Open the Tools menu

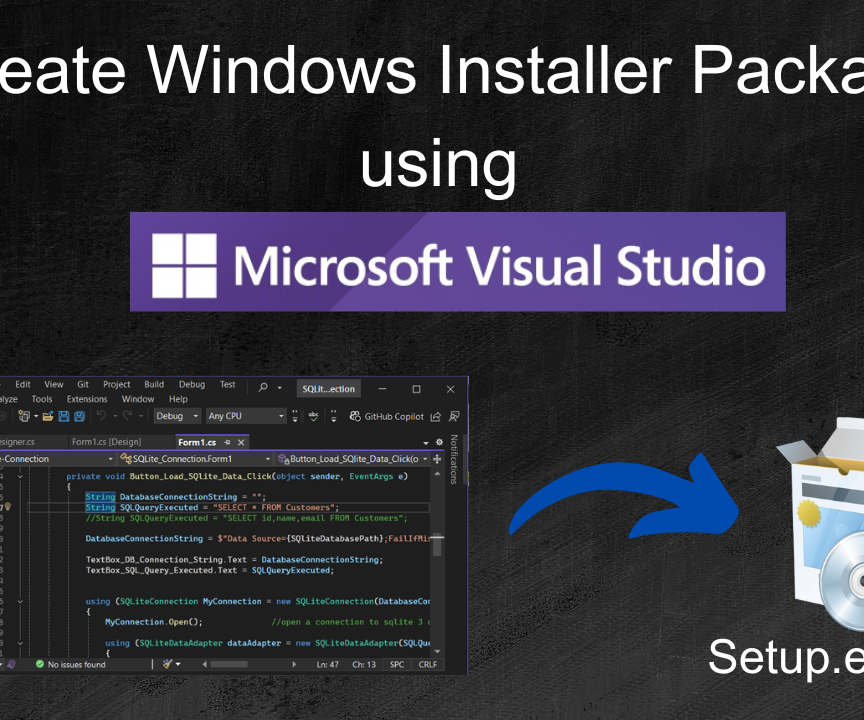[42, 399]
